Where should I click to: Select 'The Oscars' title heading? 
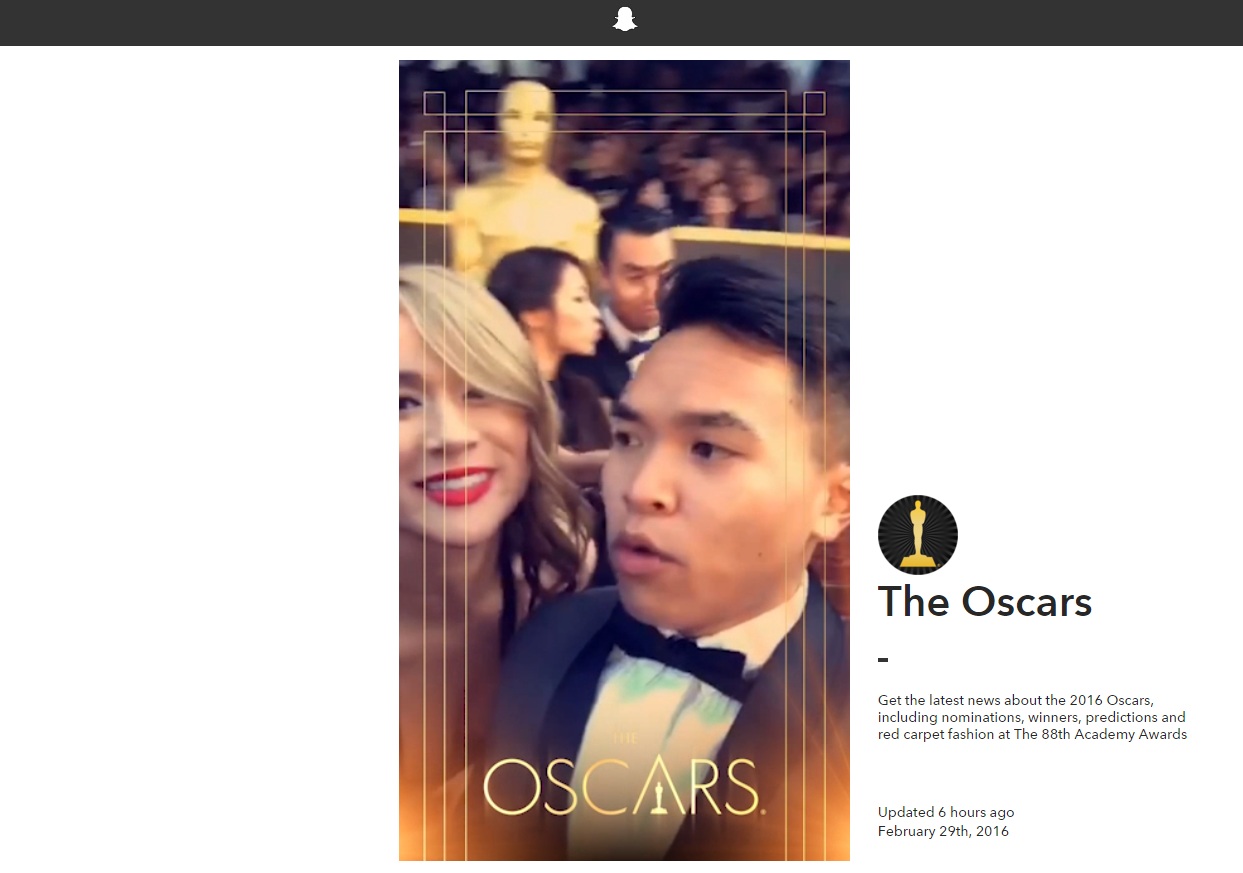click(x=985, y=602)
